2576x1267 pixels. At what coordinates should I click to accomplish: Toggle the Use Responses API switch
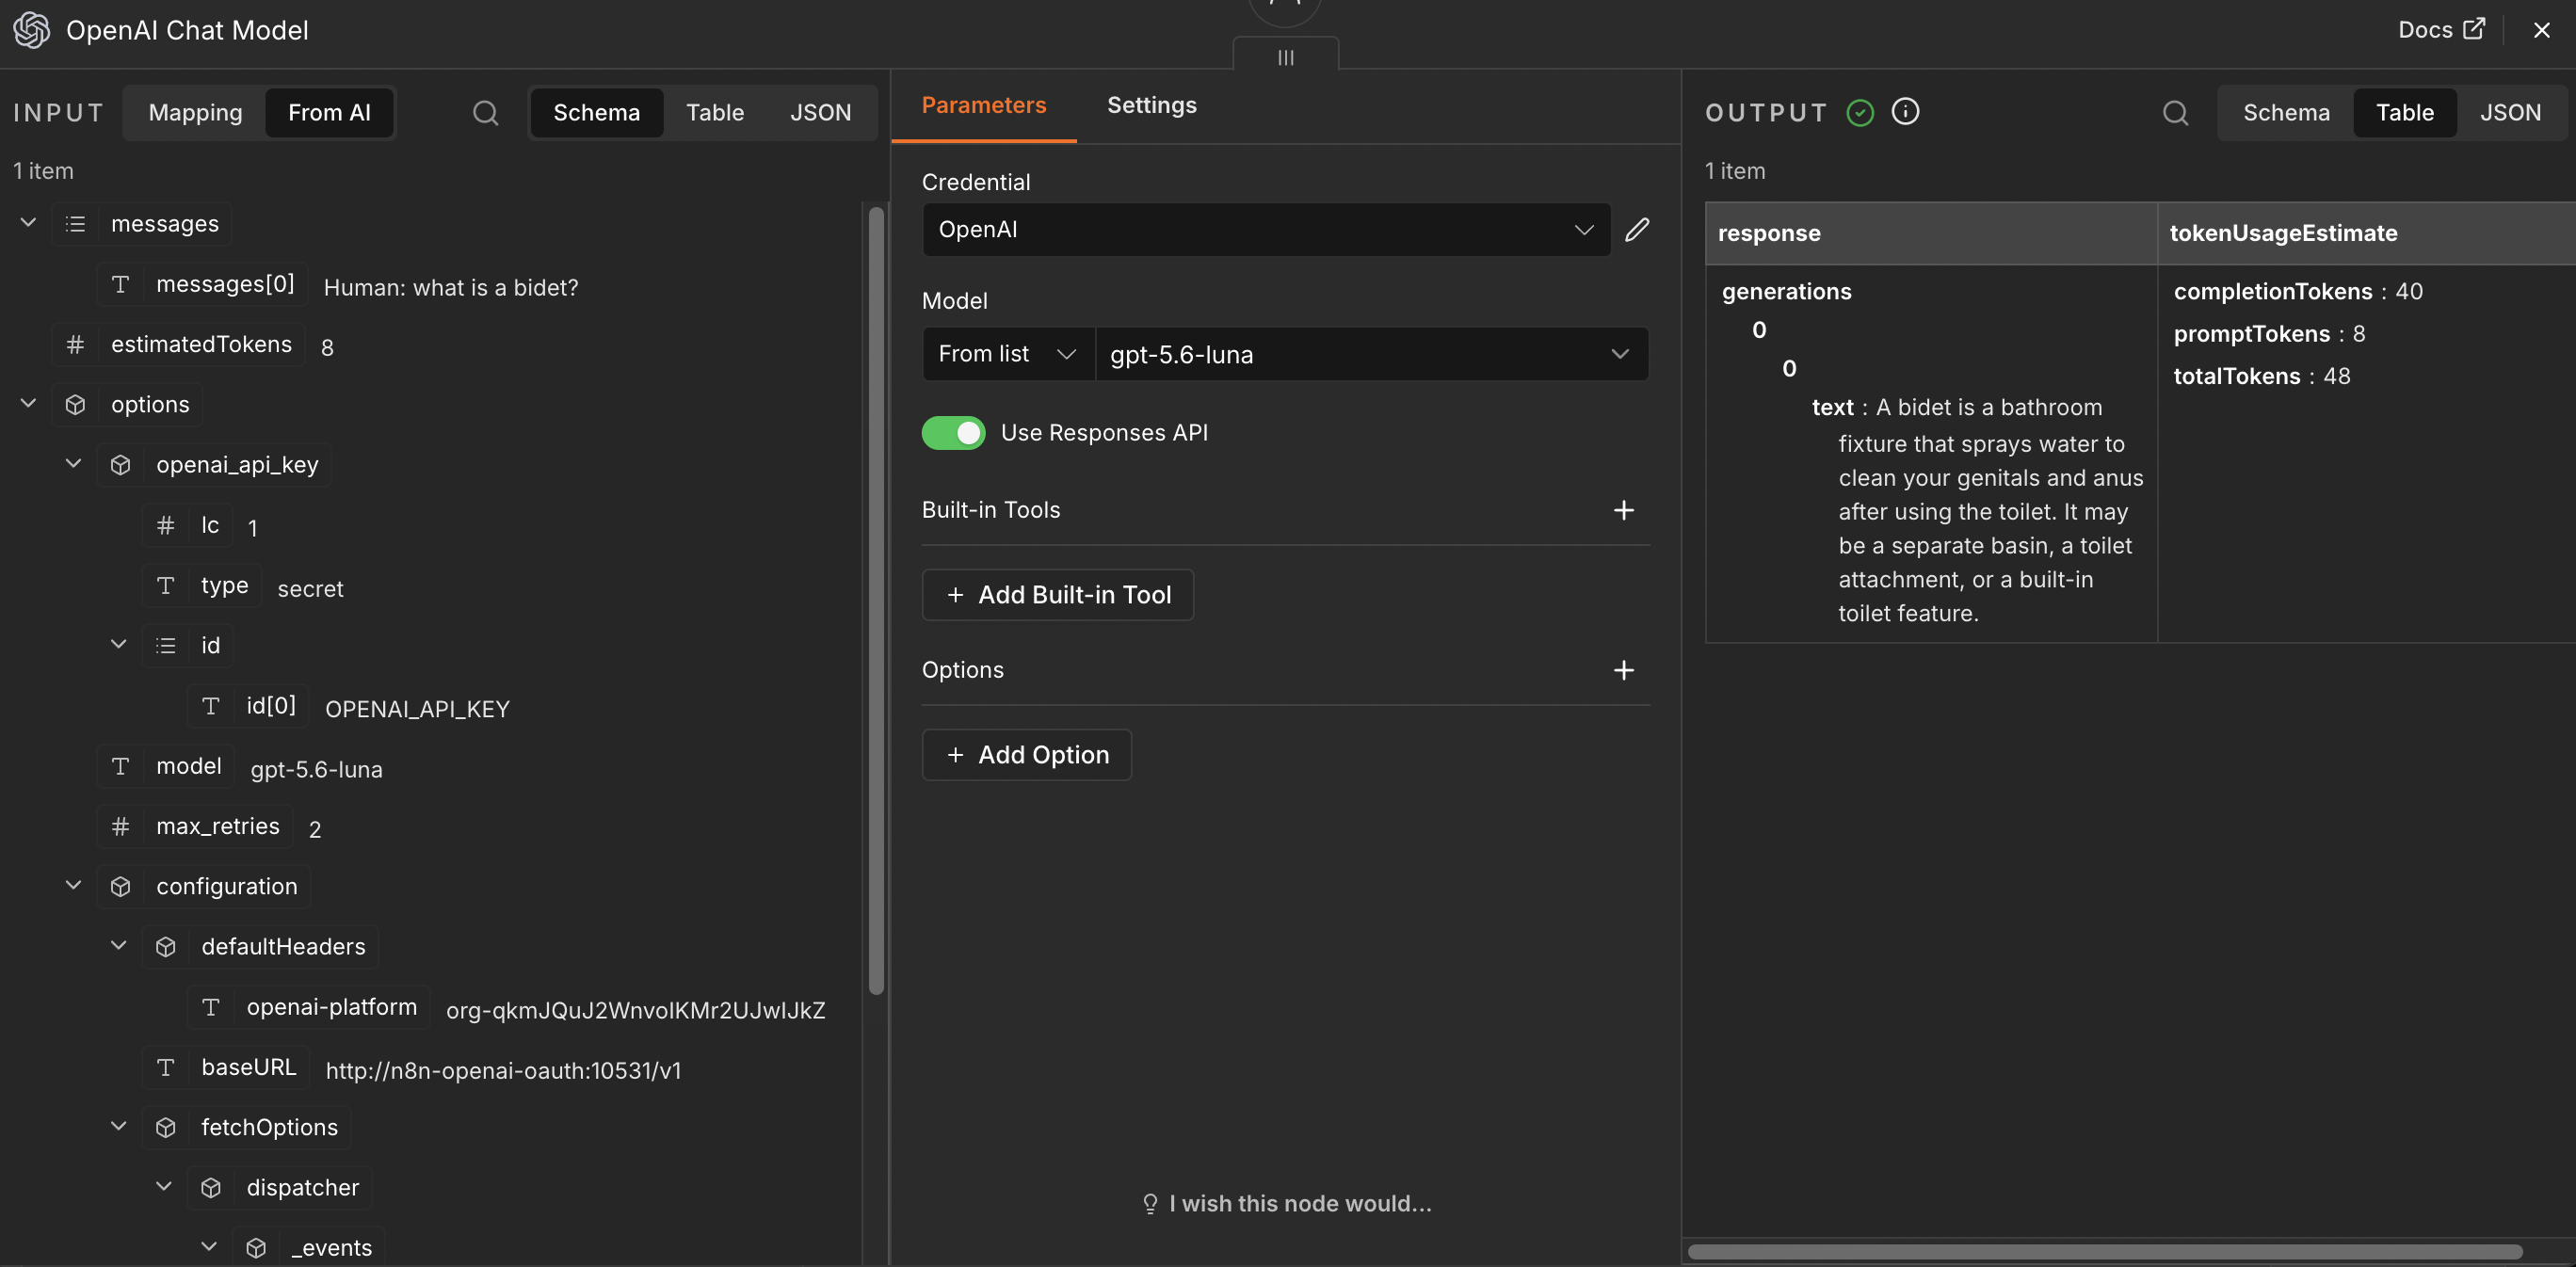[x=952, y=433]
